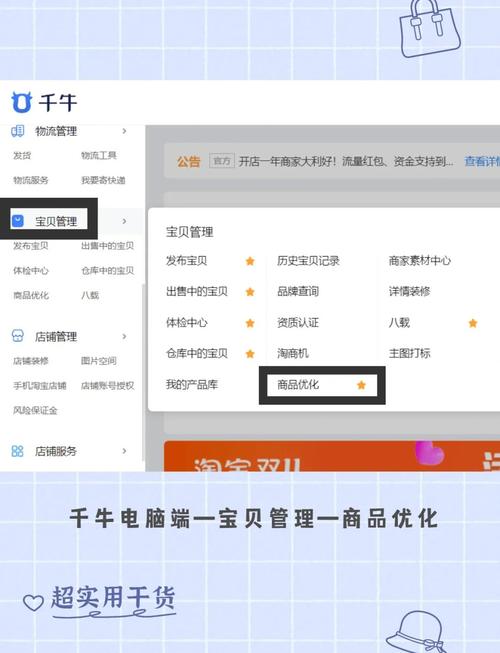Click 仓库中的宝贝 in the left sidebar
The height and width of the screenshot is (653, 500).
pos(107,271)
